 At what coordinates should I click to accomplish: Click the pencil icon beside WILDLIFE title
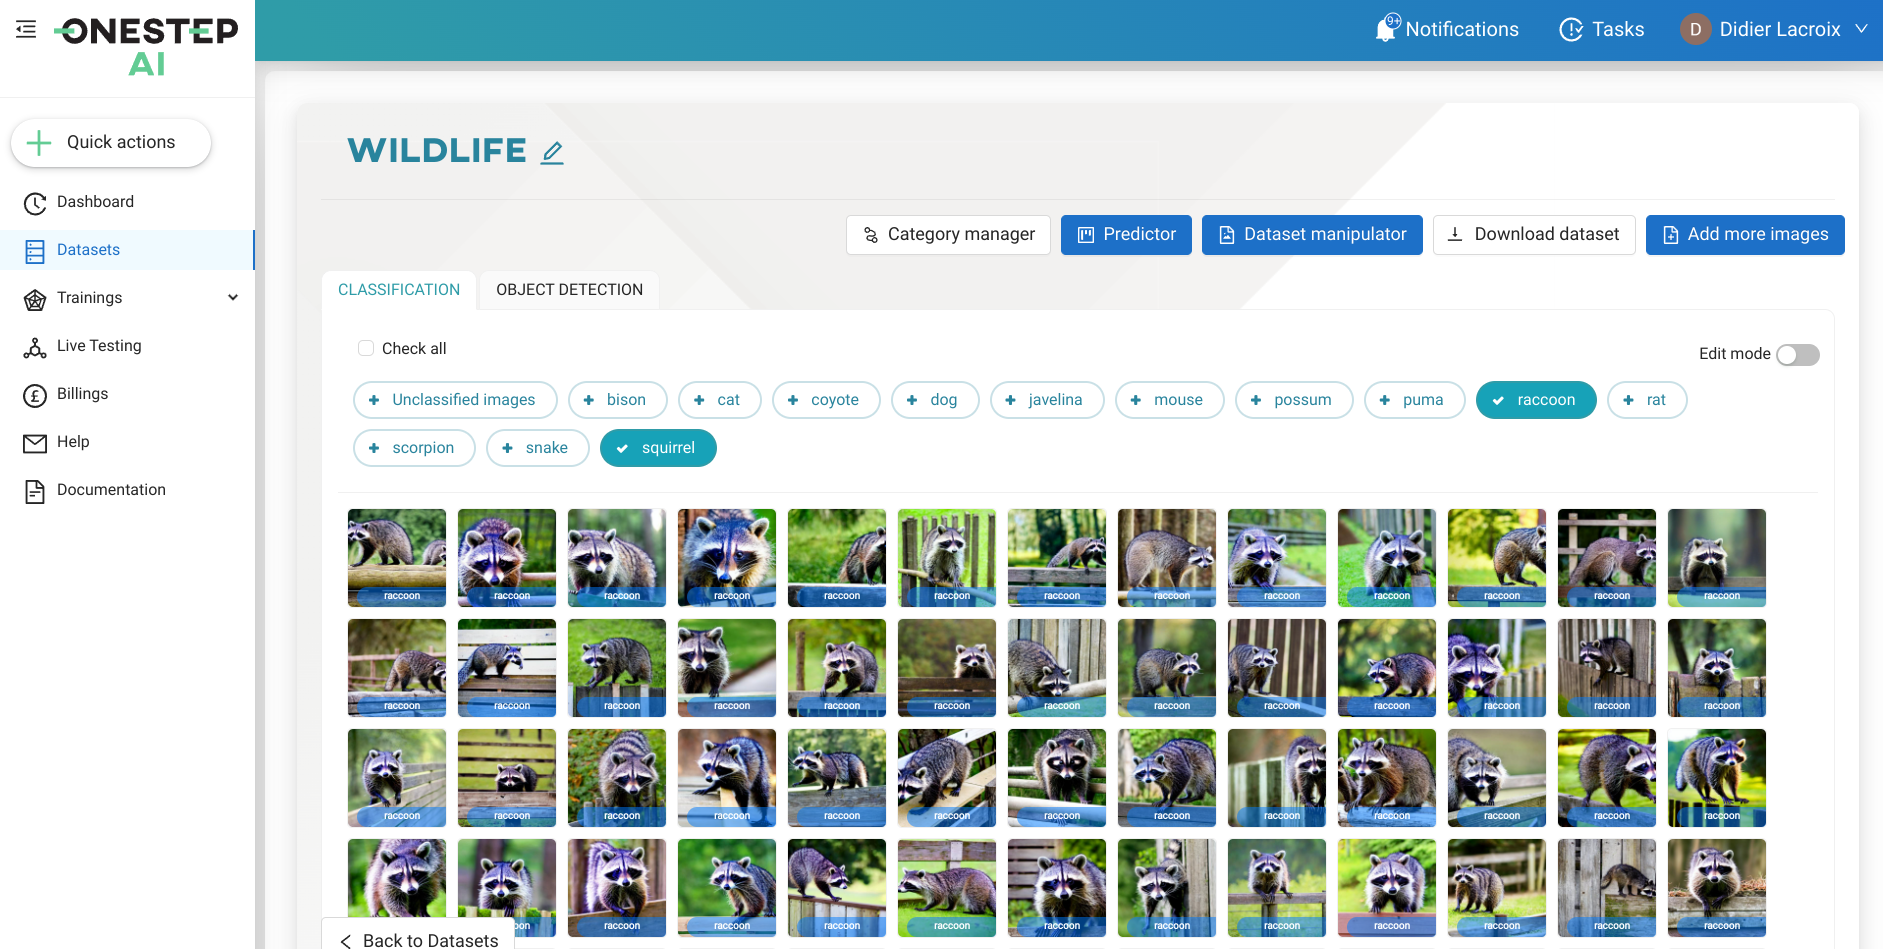(x=552, y=153)
